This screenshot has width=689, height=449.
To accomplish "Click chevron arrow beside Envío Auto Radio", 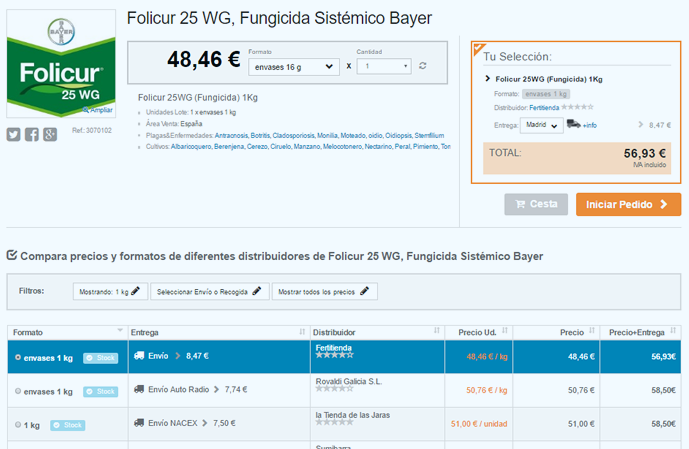I will 216,389.
